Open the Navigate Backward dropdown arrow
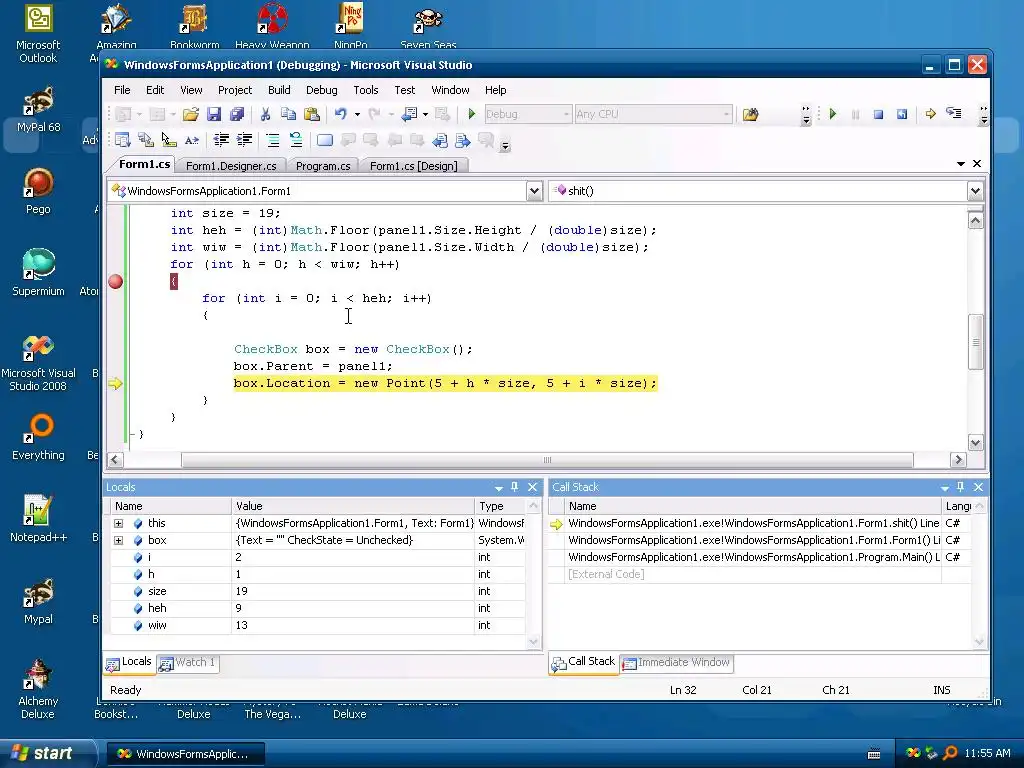 point(425,114)
